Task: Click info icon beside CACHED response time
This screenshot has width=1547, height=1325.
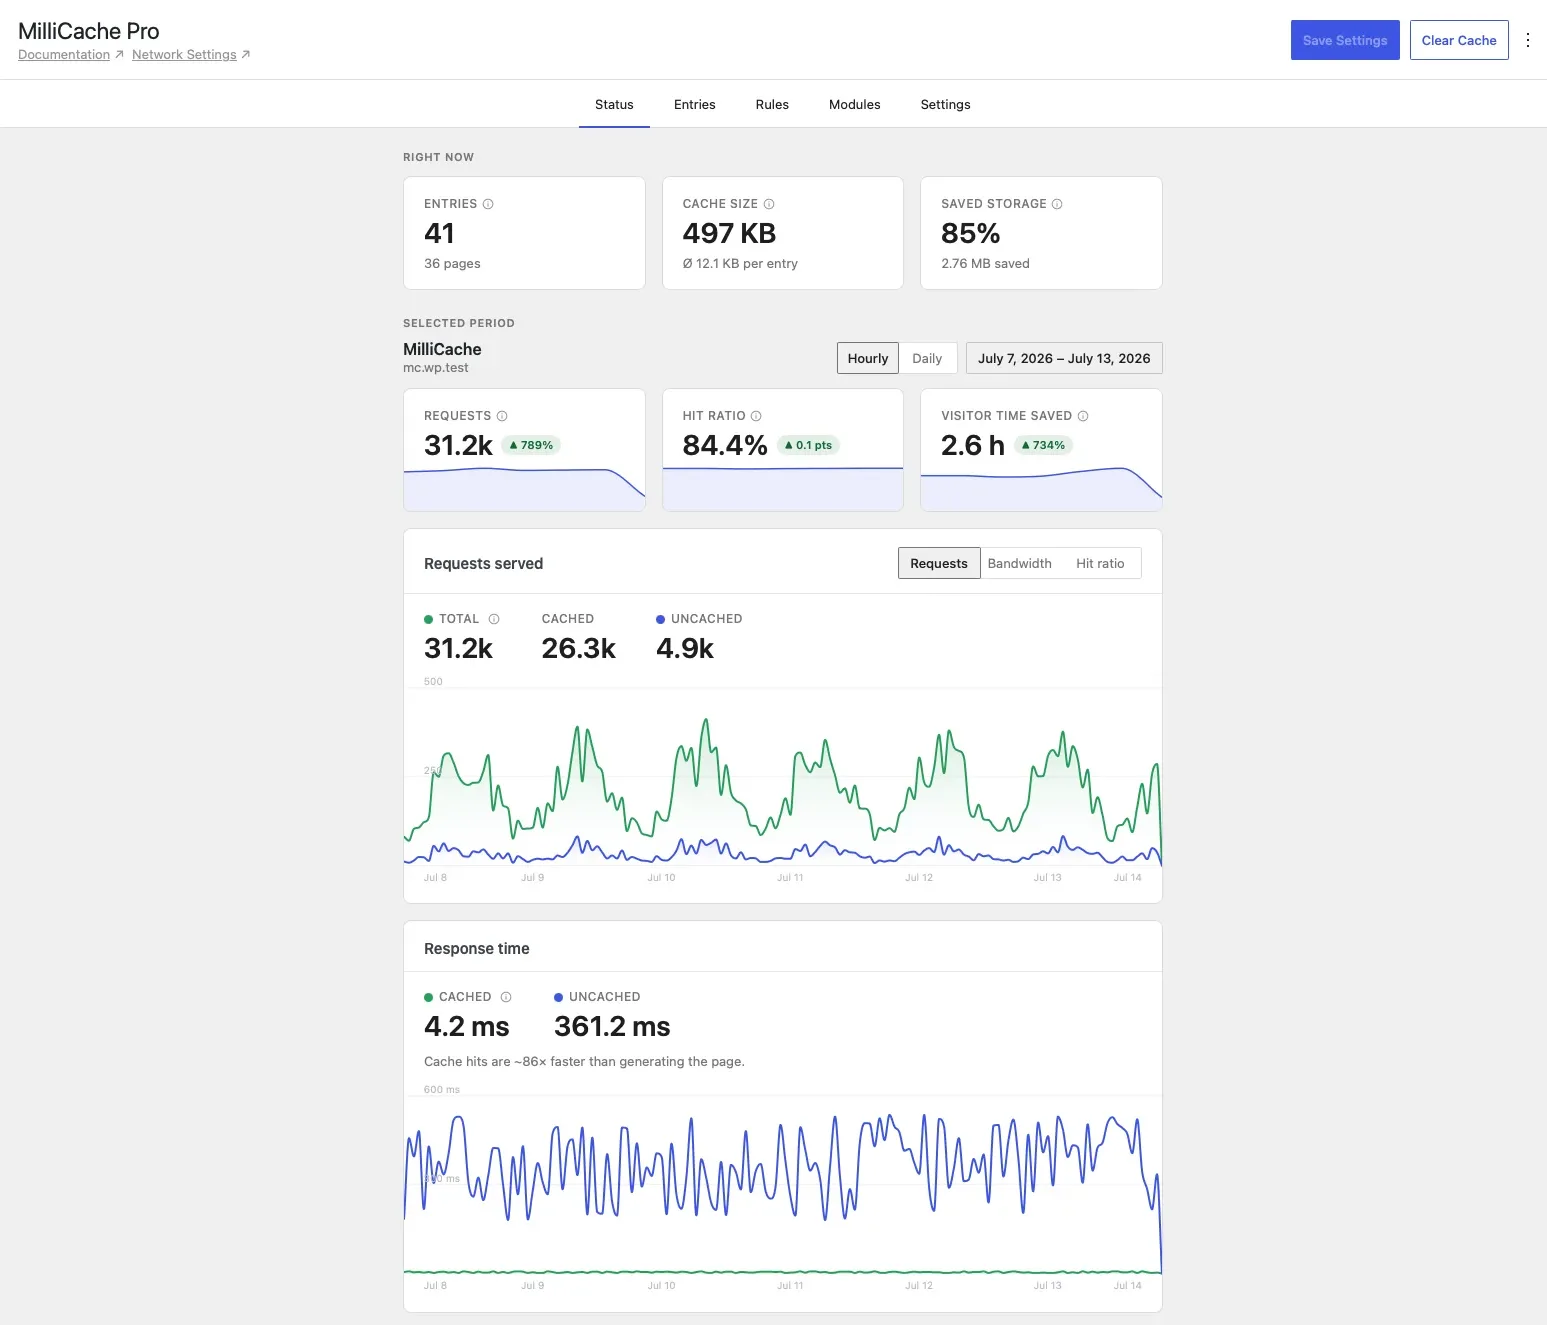Action: [x=506, y=997]
